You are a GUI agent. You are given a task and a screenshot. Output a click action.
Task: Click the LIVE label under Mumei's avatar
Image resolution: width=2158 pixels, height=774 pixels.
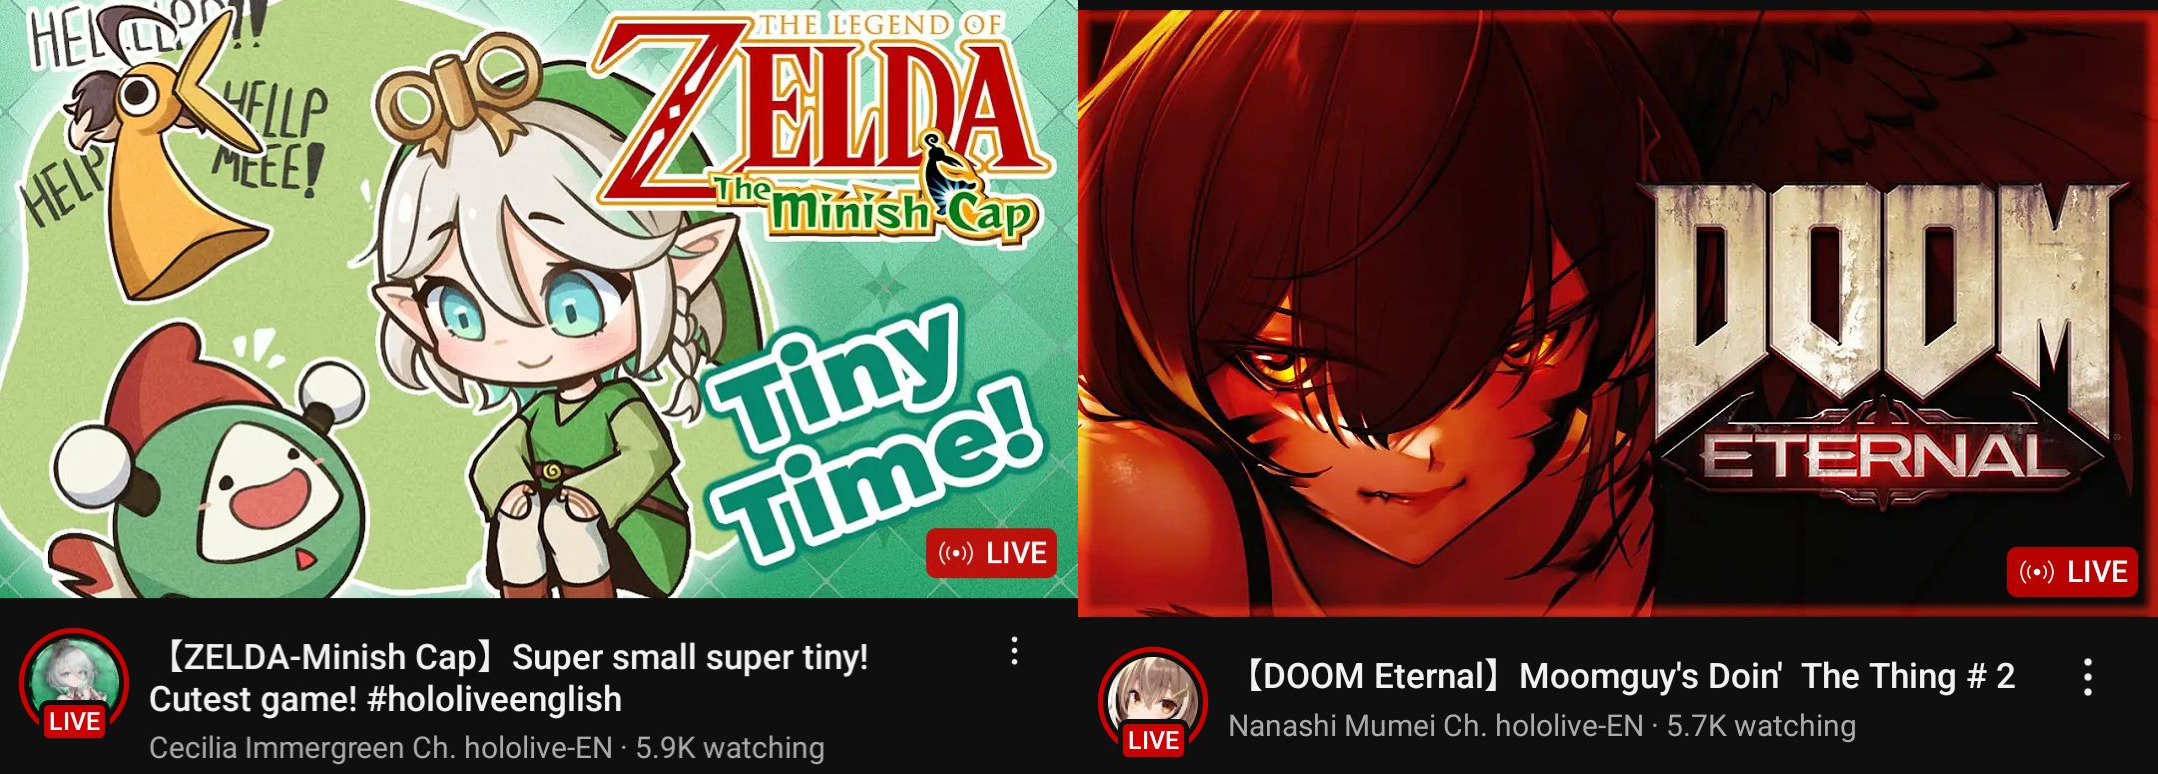(x=1153, y=740)
